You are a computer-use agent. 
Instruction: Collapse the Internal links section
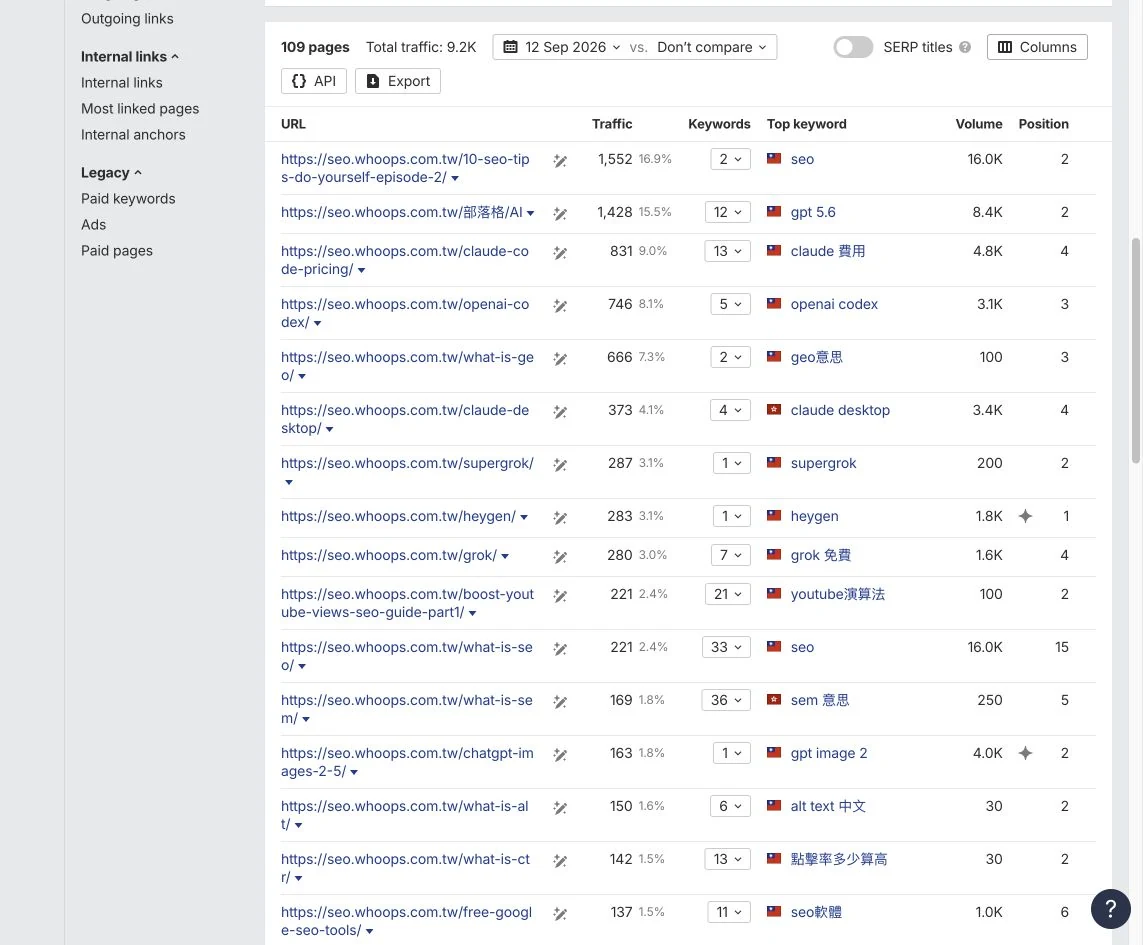pos(130,57)
